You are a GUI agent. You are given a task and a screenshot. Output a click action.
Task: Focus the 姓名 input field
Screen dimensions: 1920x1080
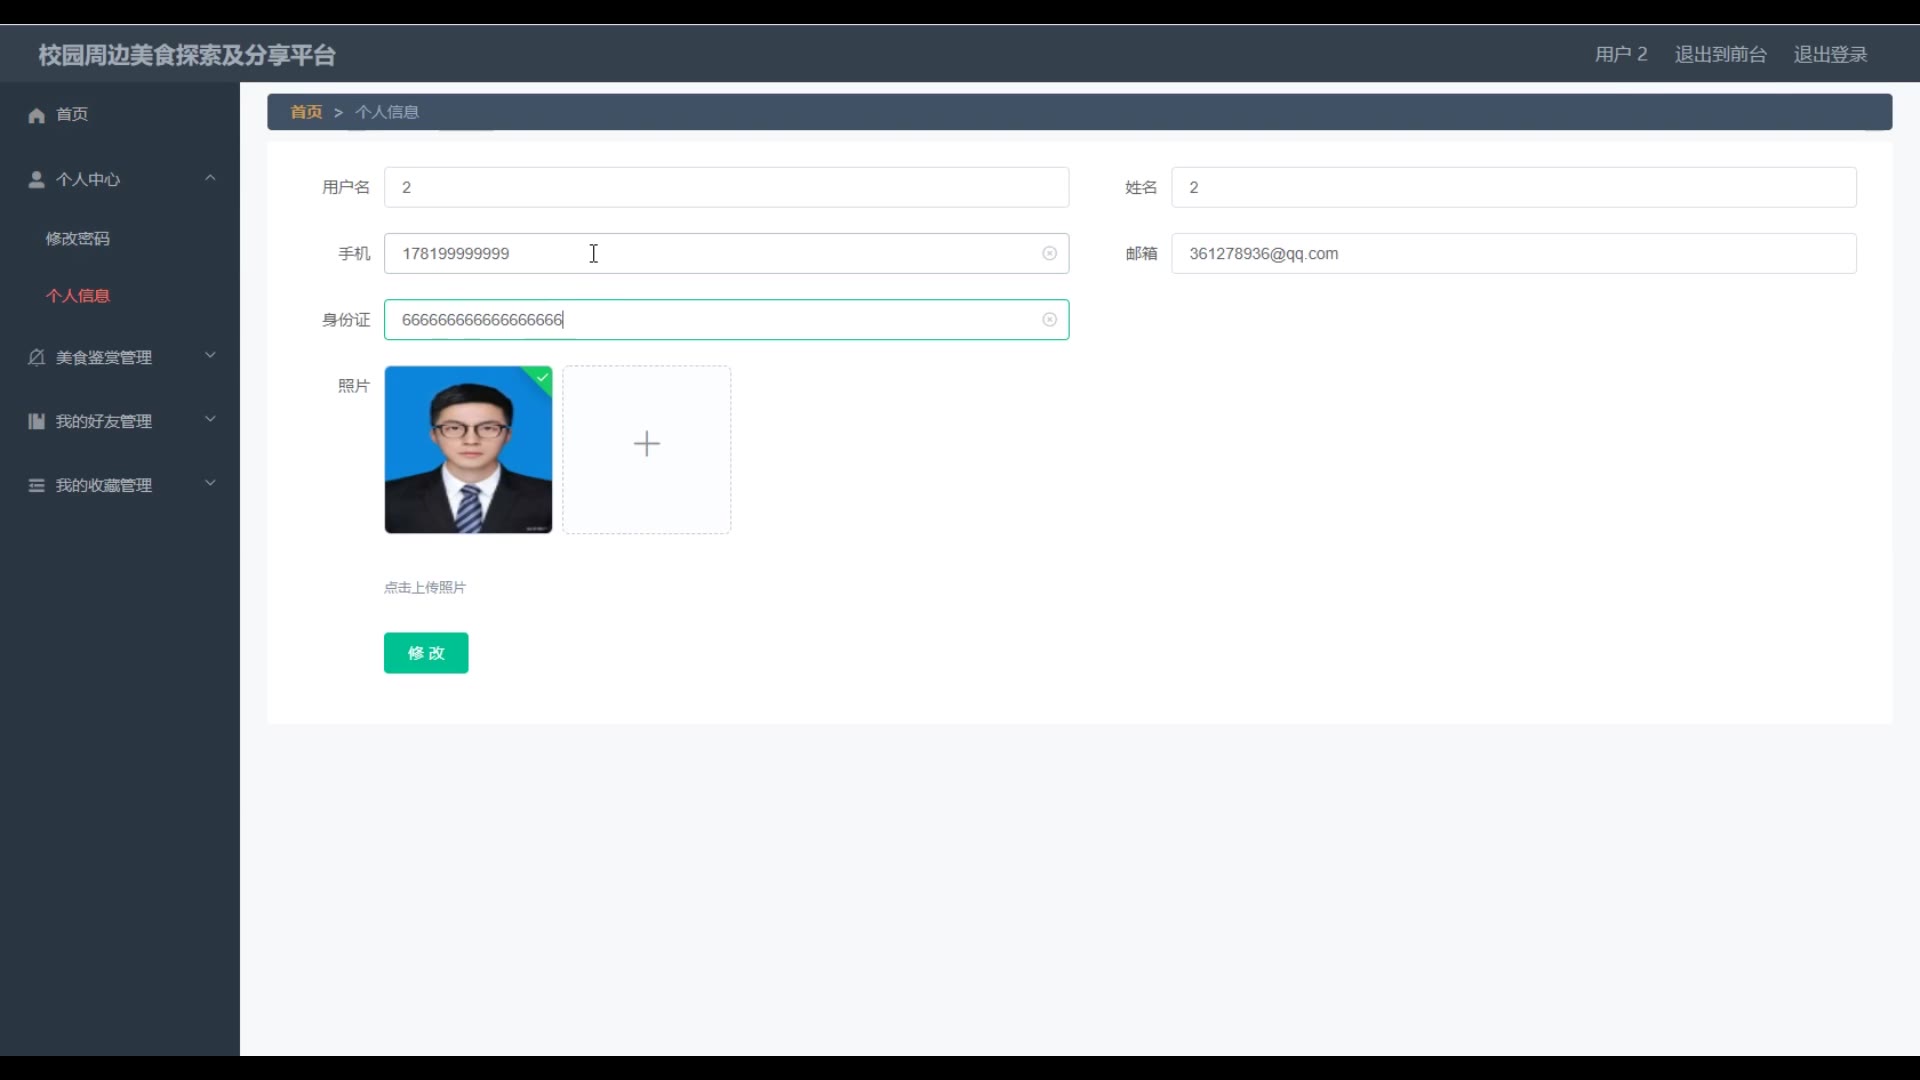(x=1513, y=187)
